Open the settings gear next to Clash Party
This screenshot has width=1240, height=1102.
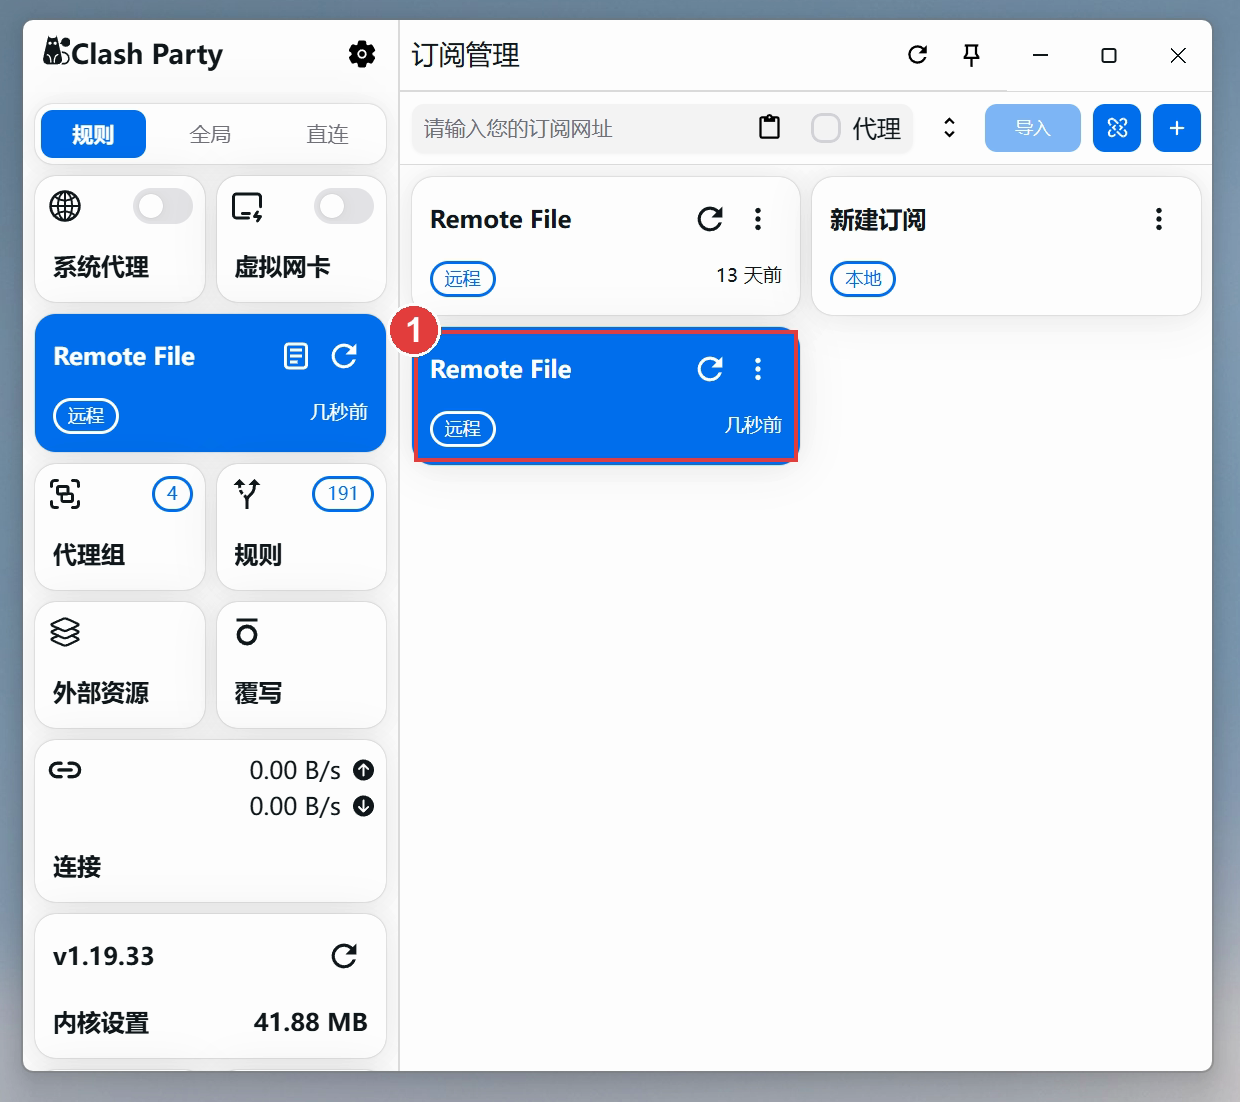point(362,54)
